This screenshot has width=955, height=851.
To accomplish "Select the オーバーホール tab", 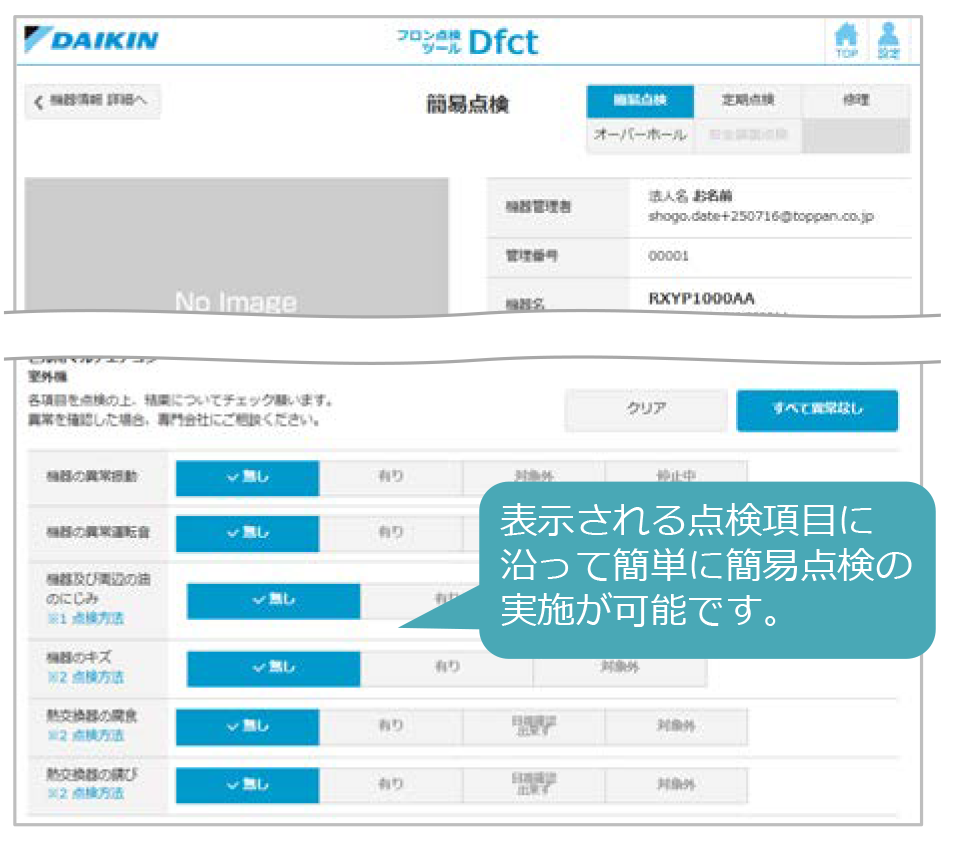I will 640,135.
